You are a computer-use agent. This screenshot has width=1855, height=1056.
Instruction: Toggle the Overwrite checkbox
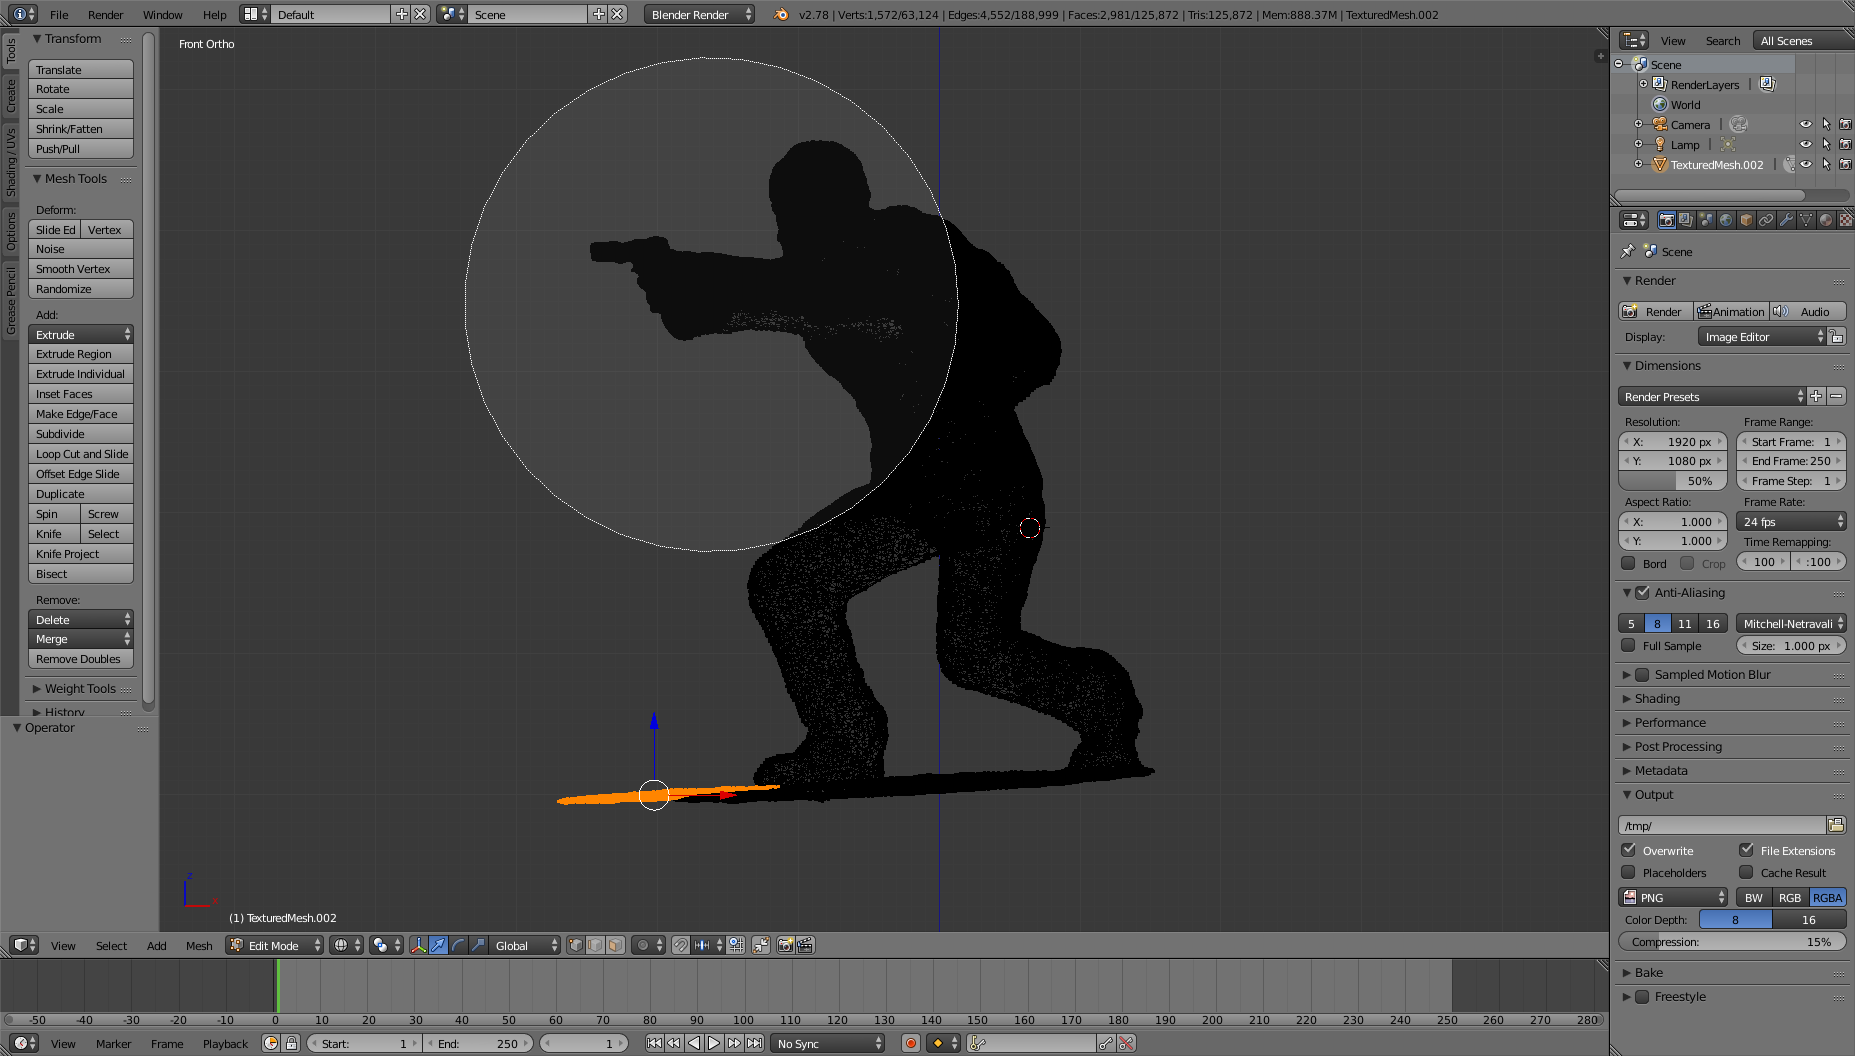click(x=1628, y=850)
